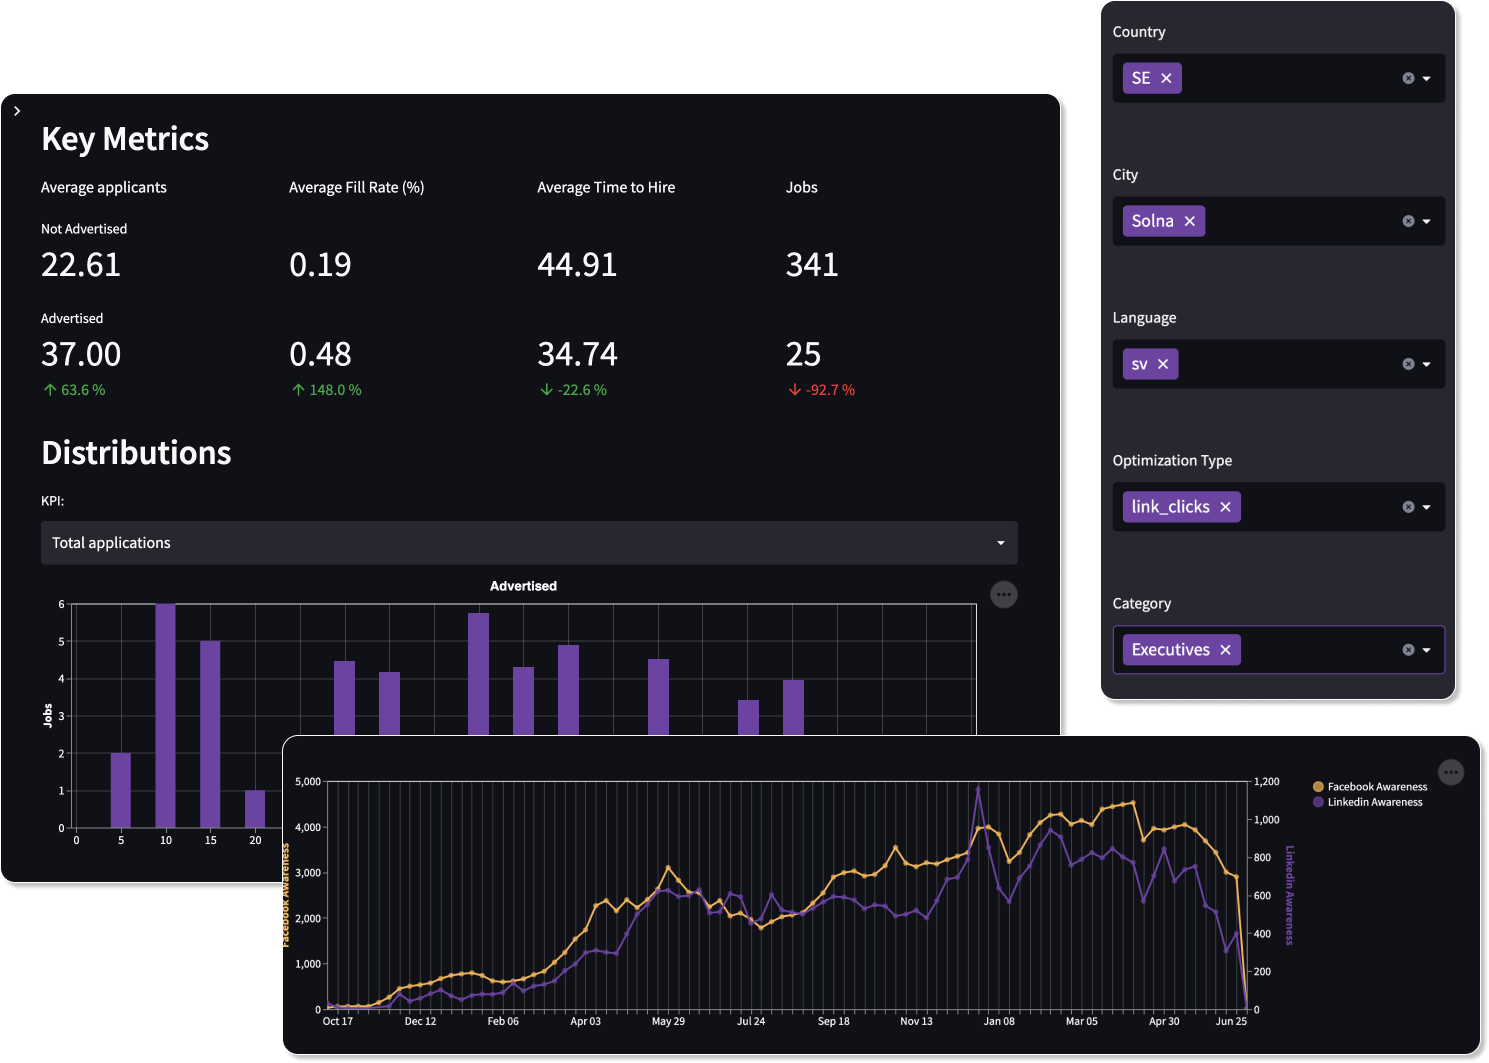Image resolution: width=1489 pixels, height=1063 pixels.
Task: Remove the link_clicks optimization tag
Action: coord(1225,507)
